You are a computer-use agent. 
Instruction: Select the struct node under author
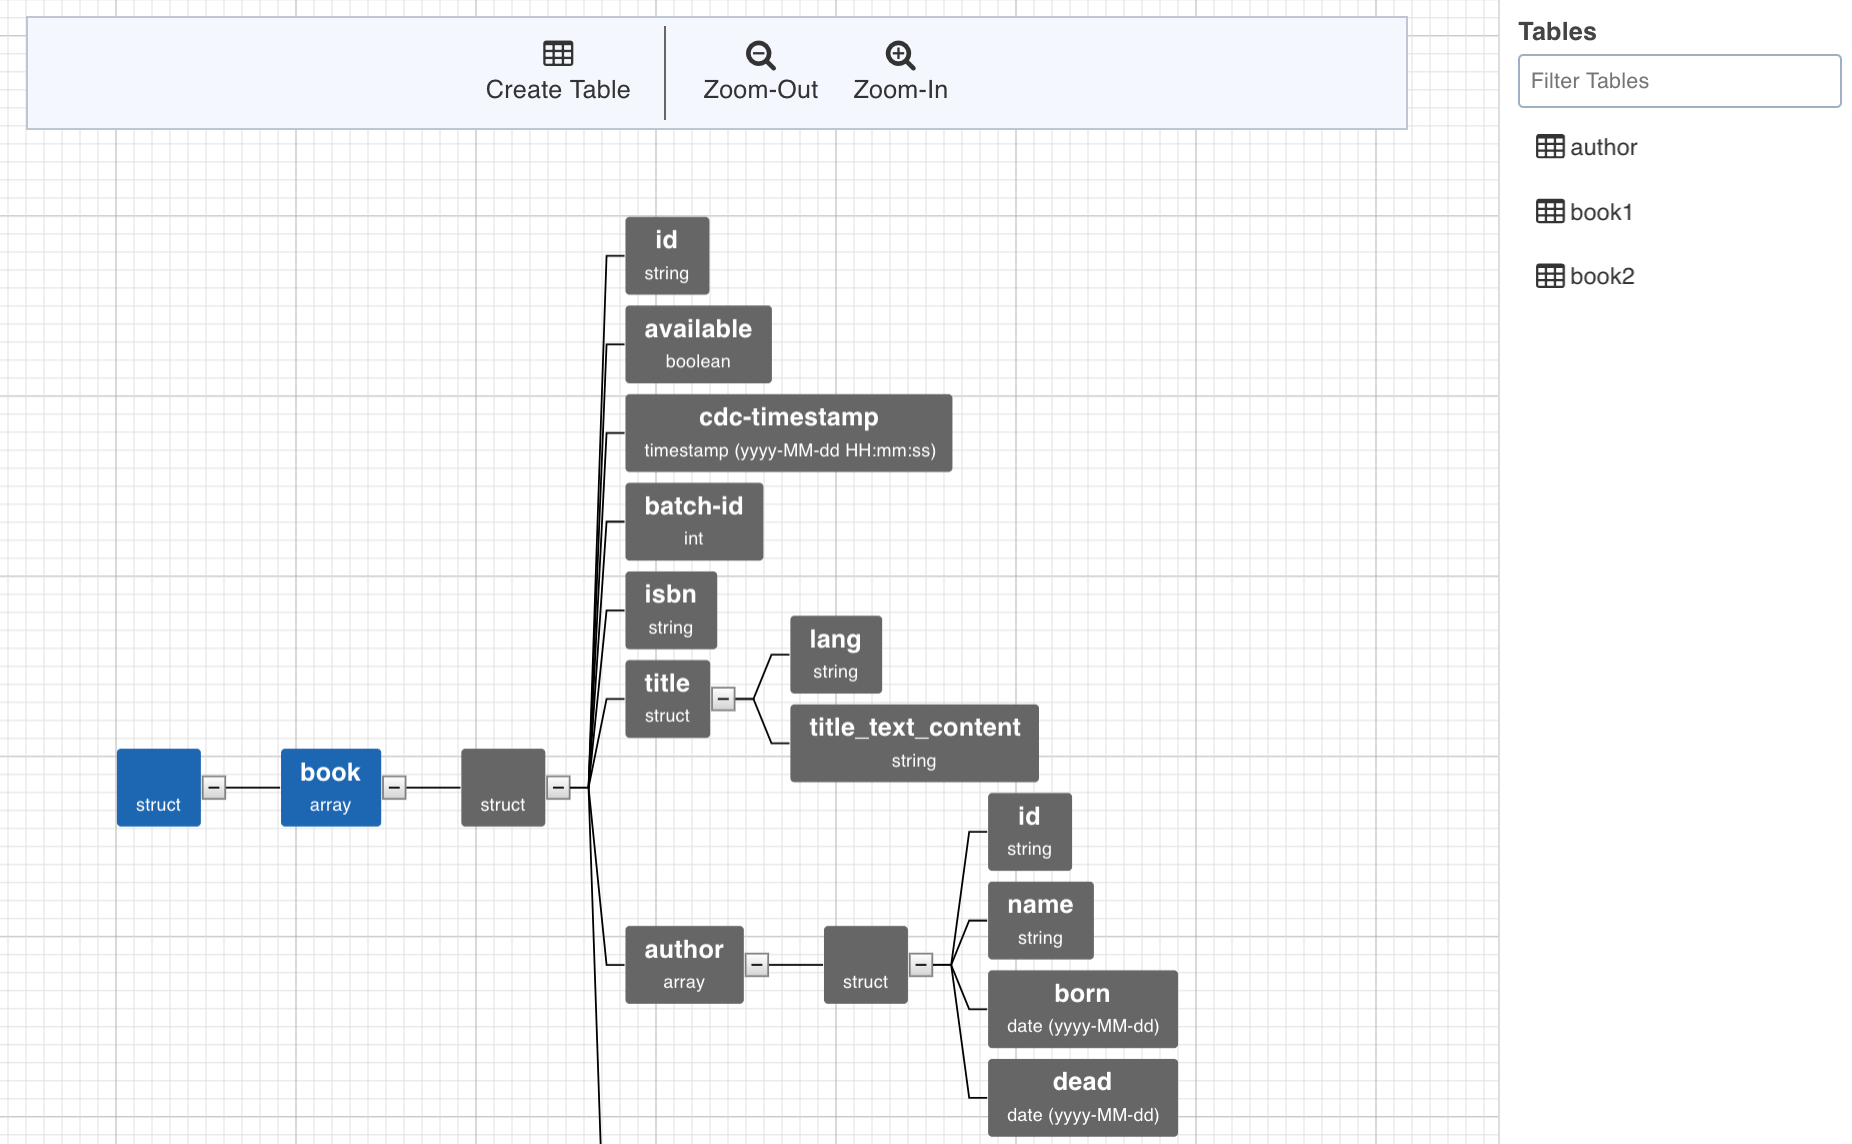point(865,965)
